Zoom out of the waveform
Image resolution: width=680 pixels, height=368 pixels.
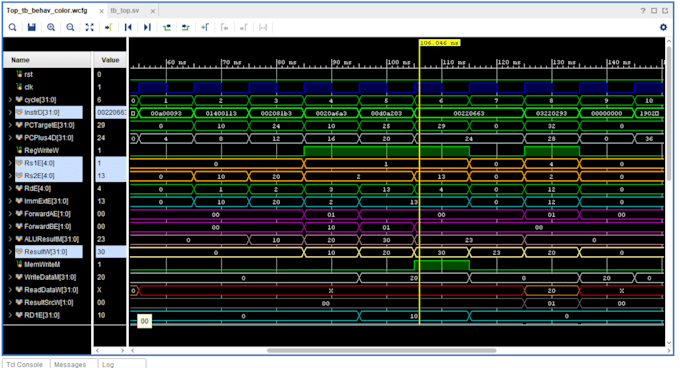coord(70,27)
